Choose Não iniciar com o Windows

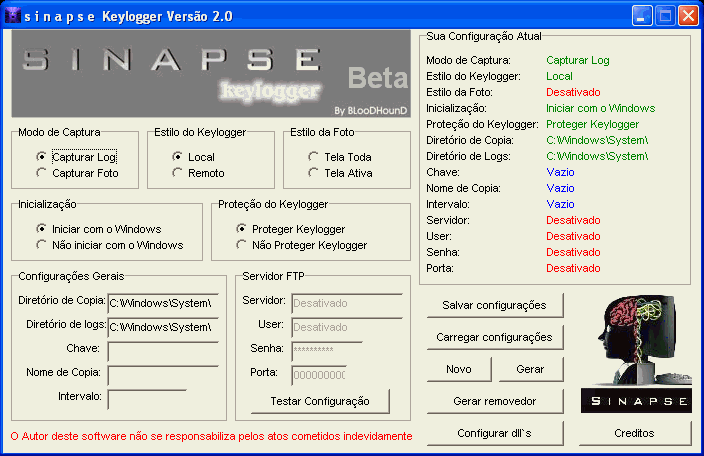(x=42, y=245)
